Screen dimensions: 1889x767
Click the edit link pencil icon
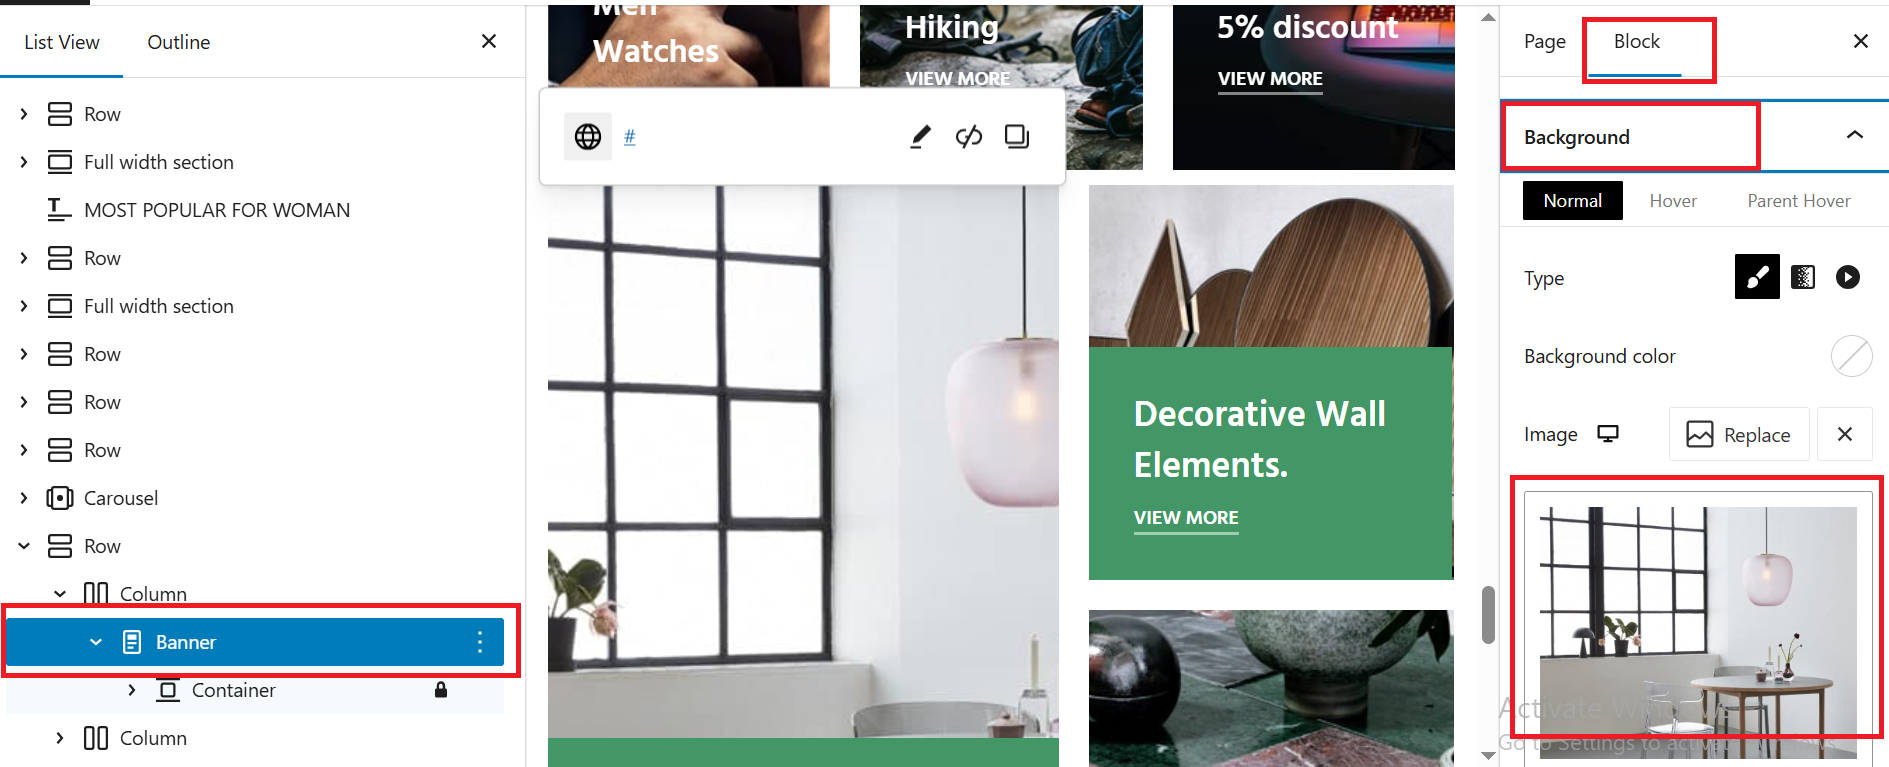[920, 136]
